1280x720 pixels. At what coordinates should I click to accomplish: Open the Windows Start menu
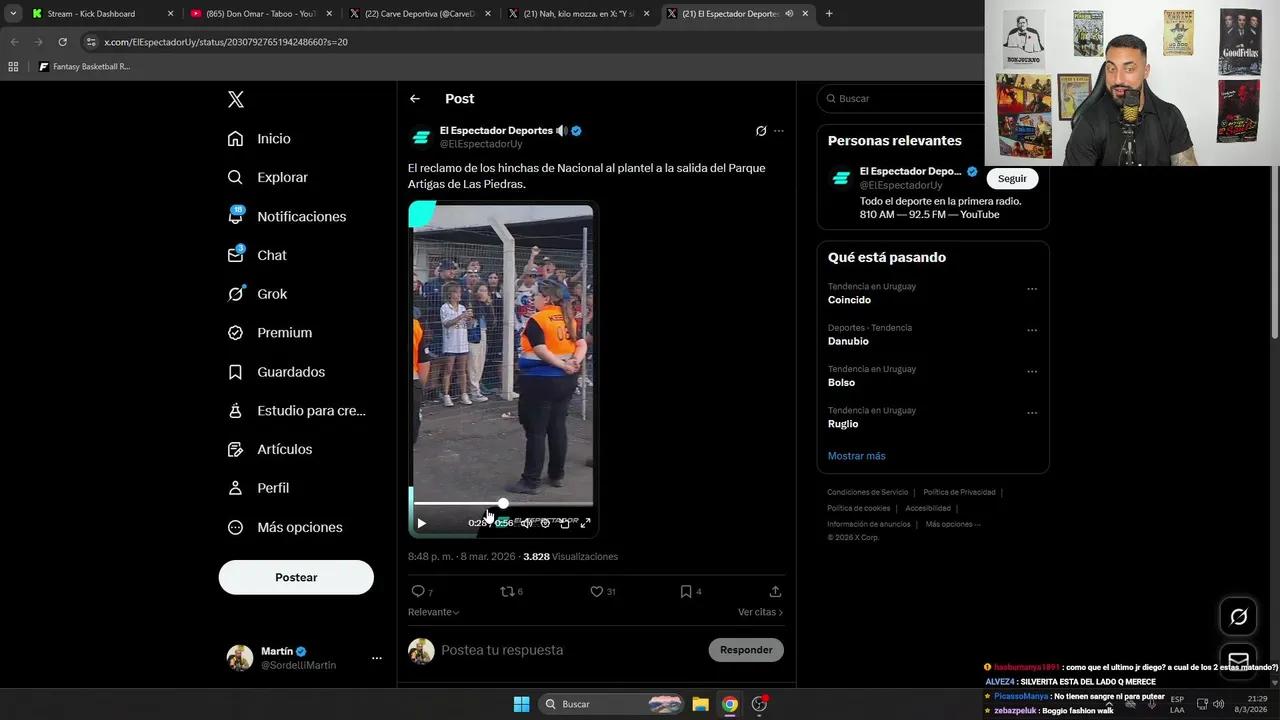[x=521, y=704]
